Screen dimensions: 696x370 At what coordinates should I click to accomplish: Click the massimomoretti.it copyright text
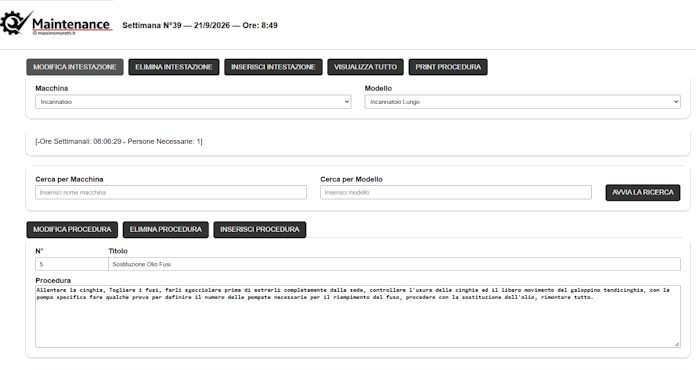pos(54,33)
